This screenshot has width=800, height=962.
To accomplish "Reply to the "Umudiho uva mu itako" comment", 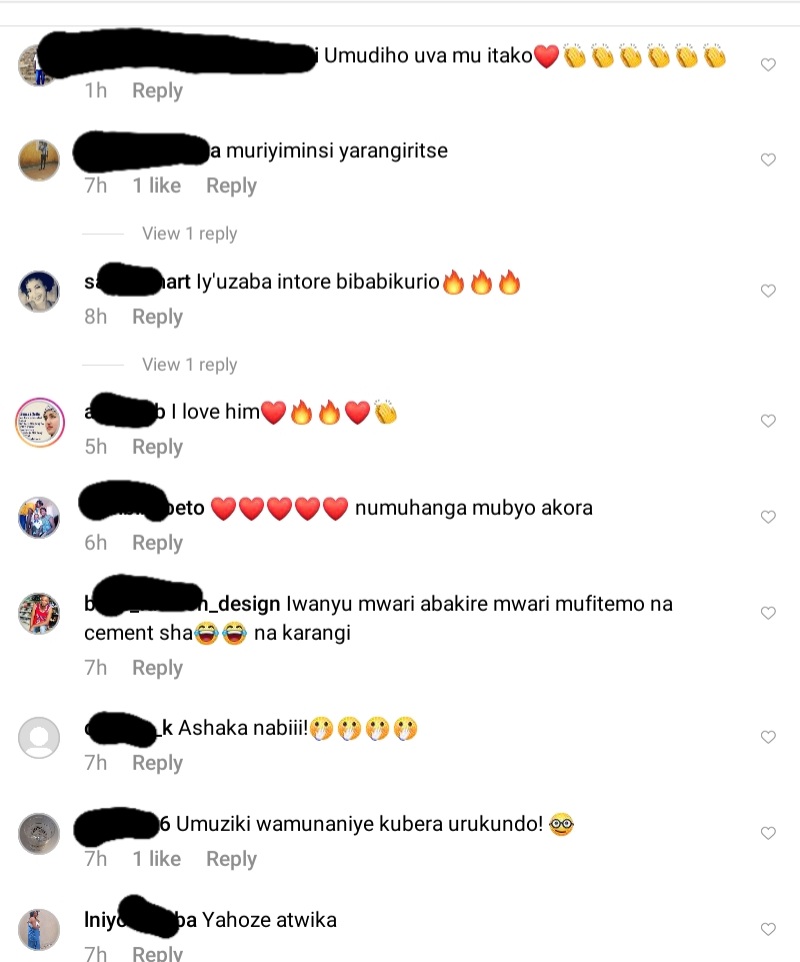I will click(158, 91).
